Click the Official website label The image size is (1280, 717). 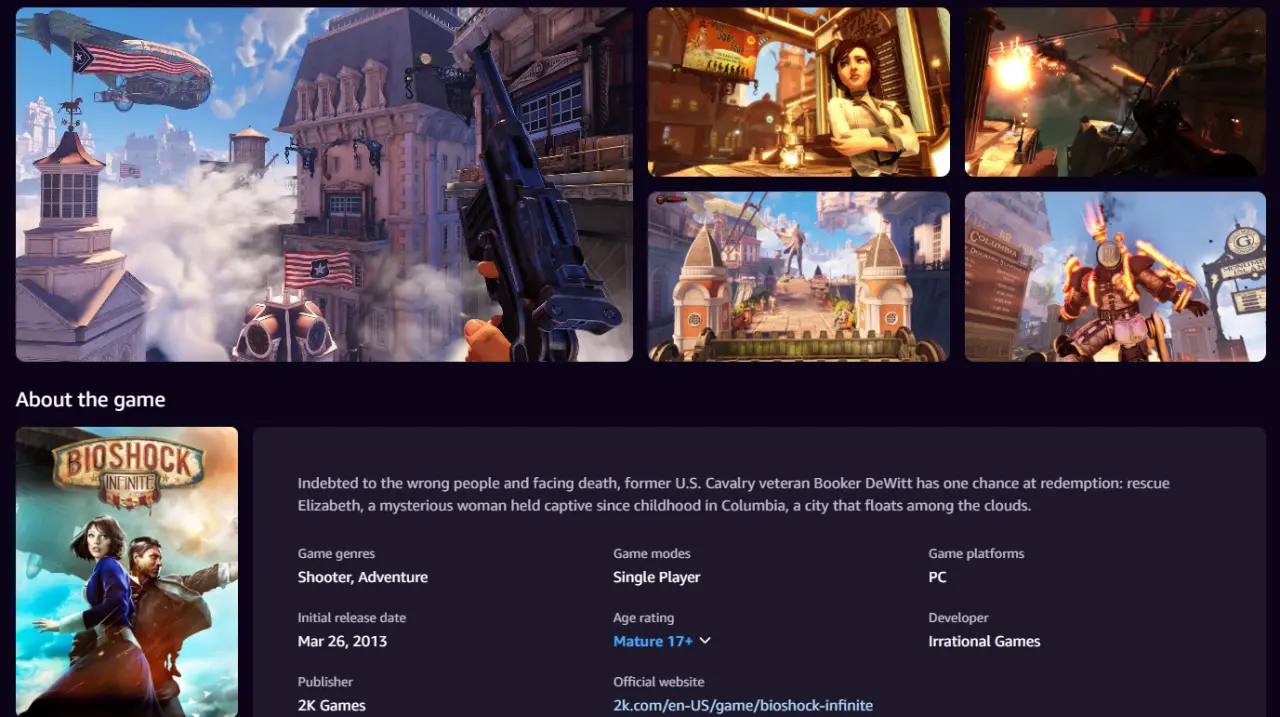pos(659,681)
